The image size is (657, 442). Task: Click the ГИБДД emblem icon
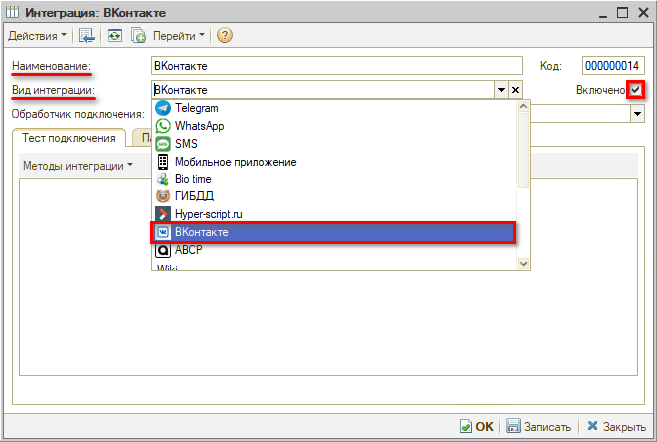pos(163,196)
